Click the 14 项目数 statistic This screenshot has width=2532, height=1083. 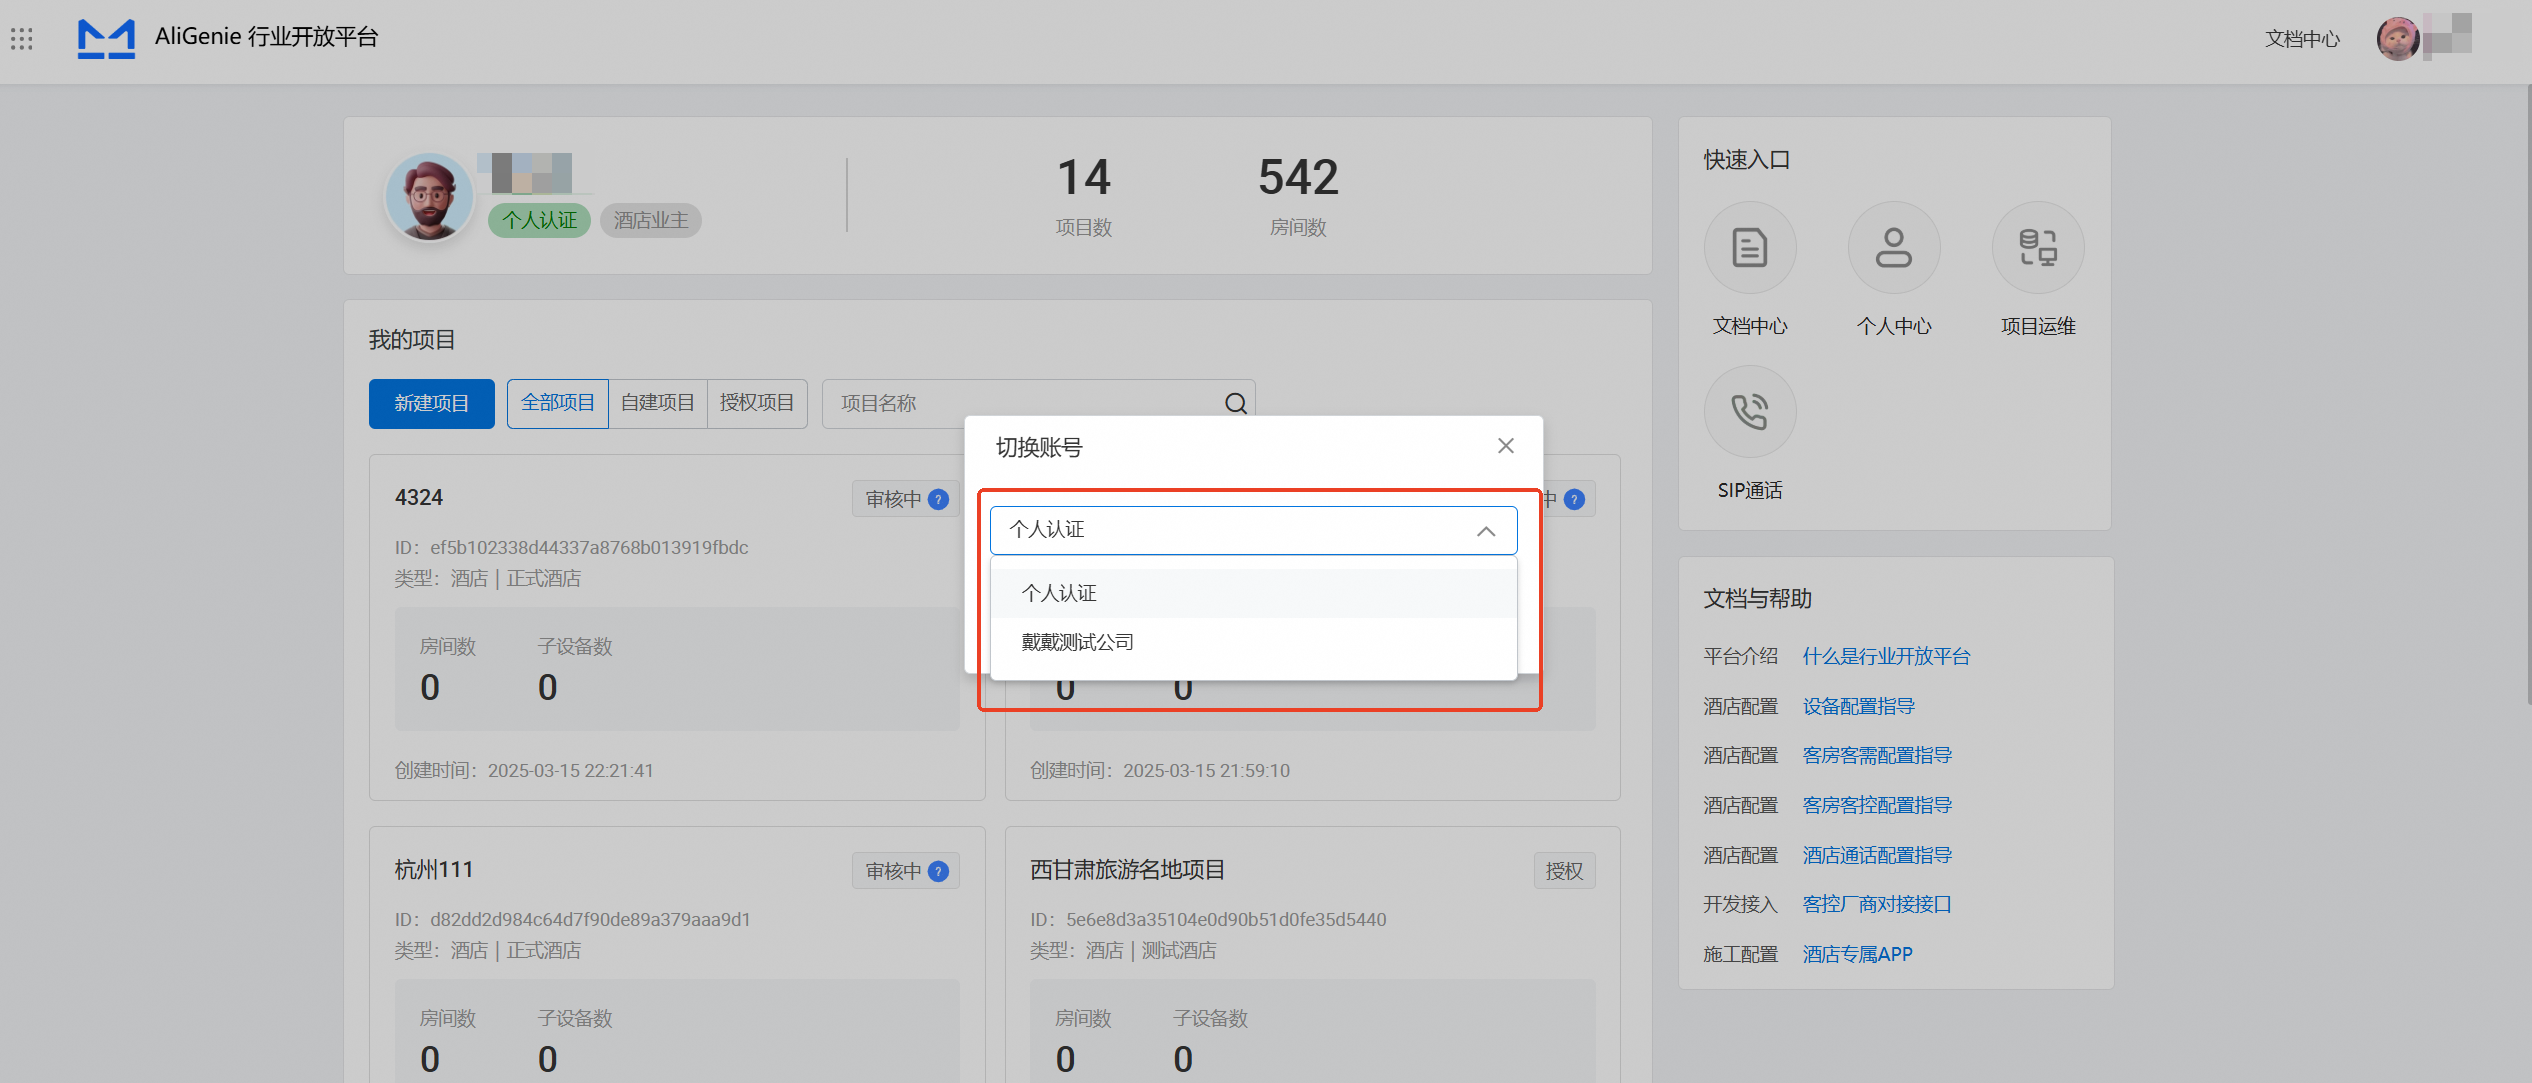1084,196
